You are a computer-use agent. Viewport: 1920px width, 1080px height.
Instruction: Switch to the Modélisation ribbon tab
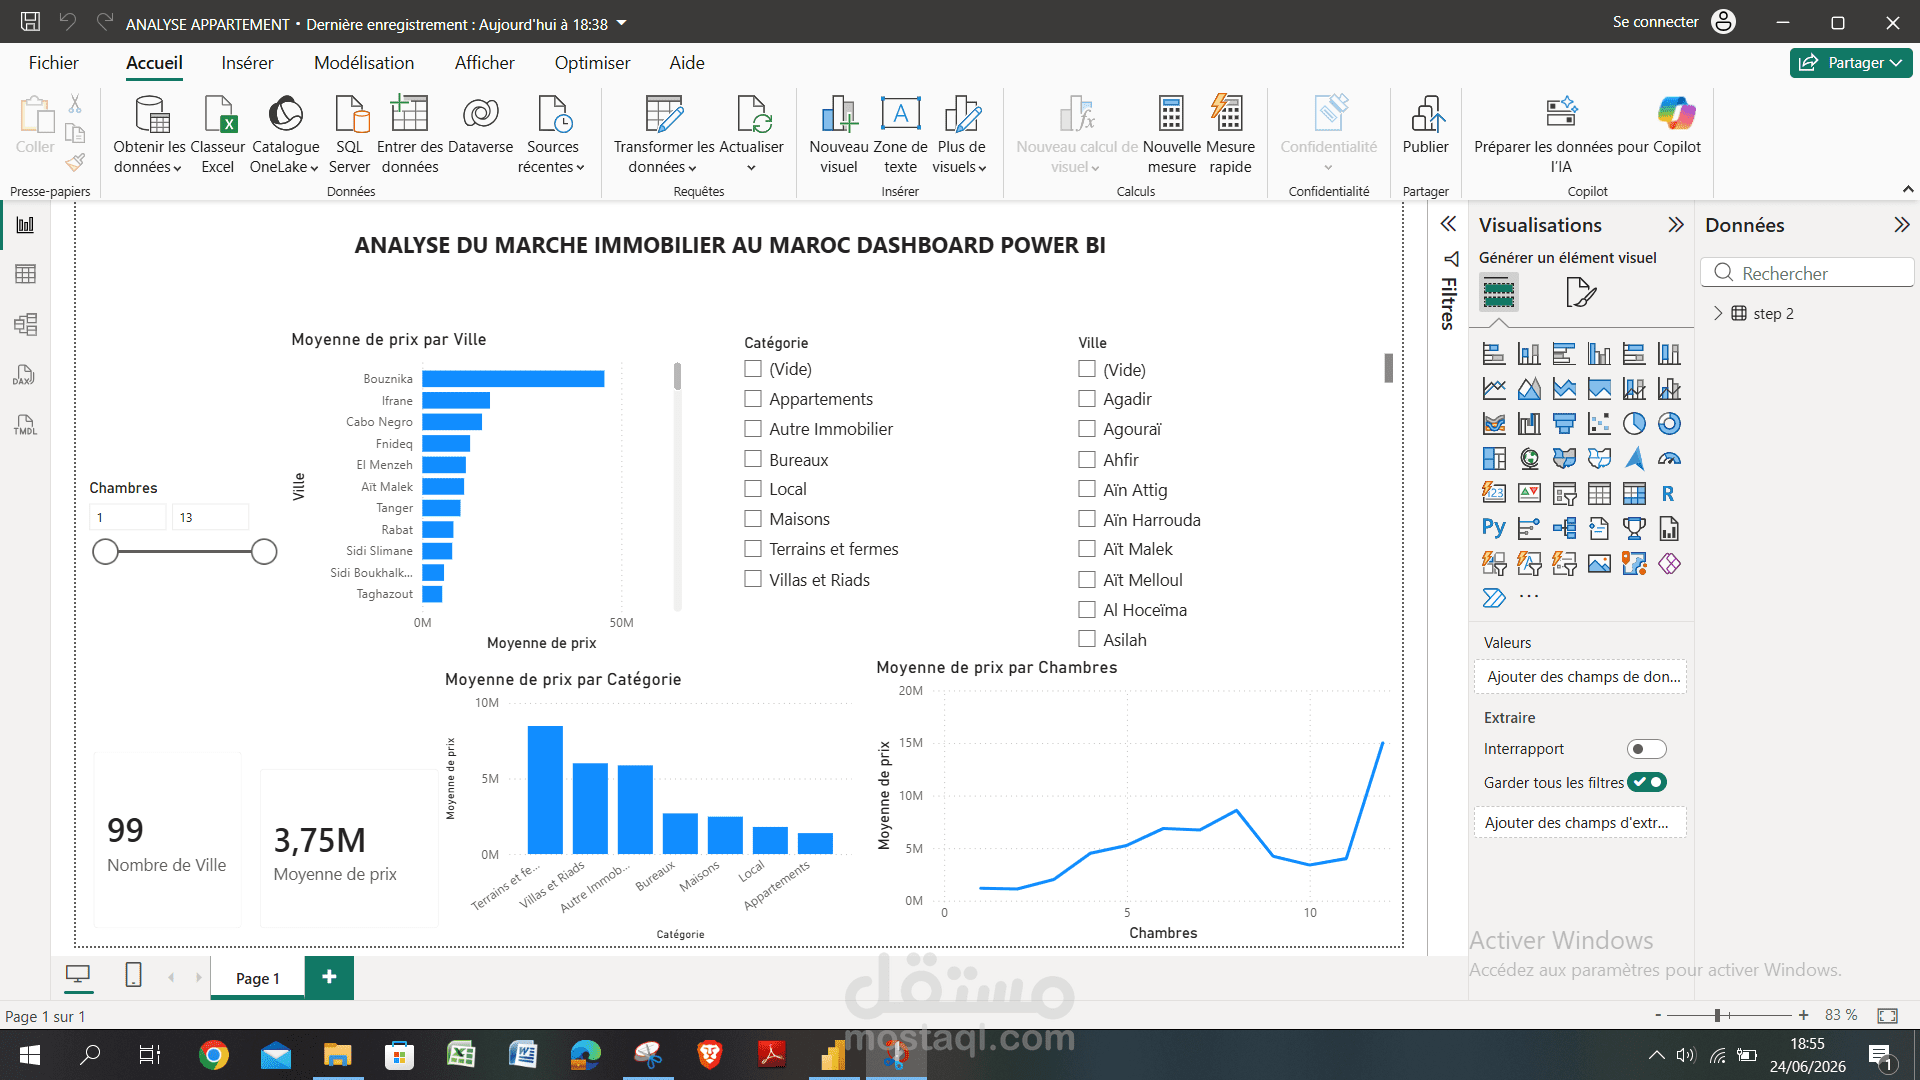click(x=364, y=63)
